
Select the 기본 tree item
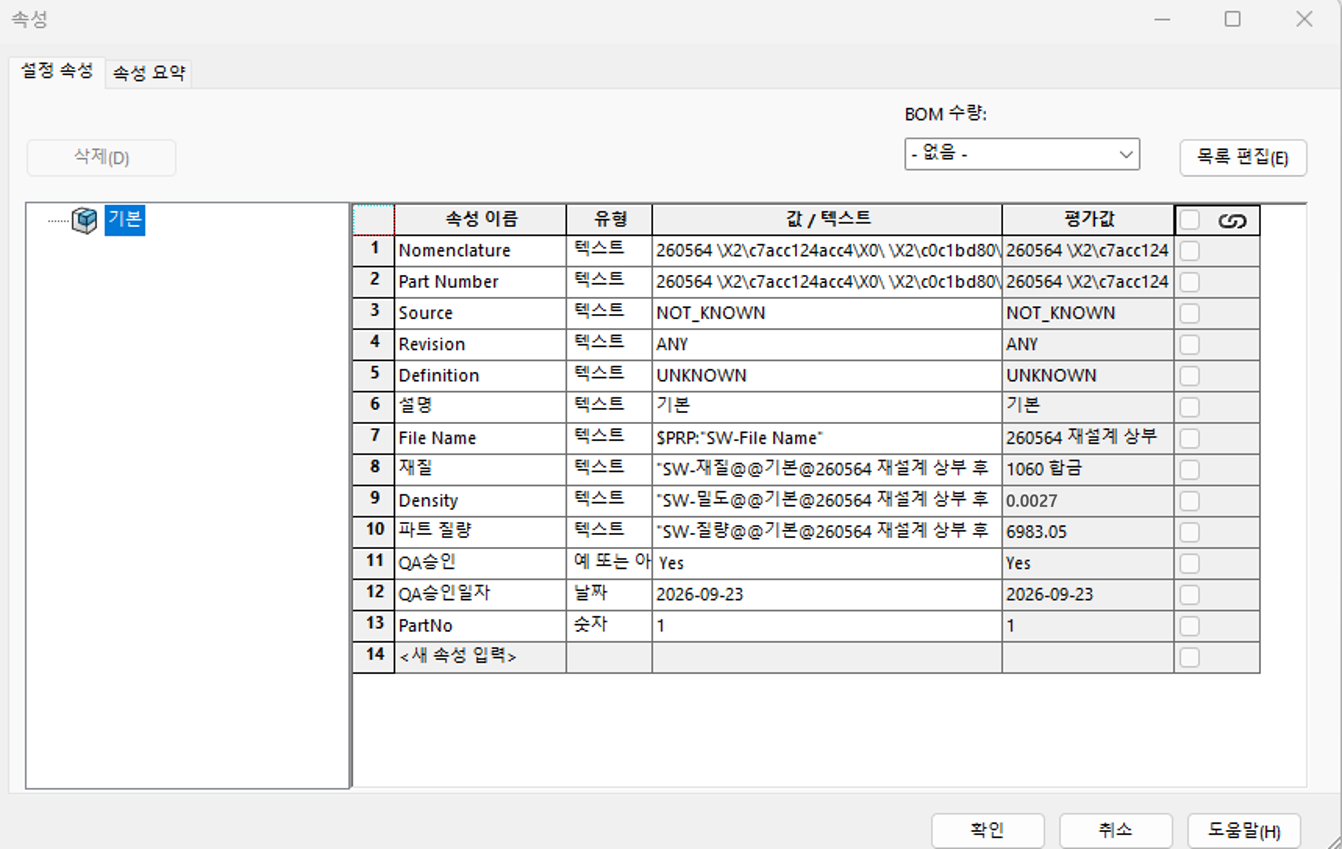tap(125, 220)
